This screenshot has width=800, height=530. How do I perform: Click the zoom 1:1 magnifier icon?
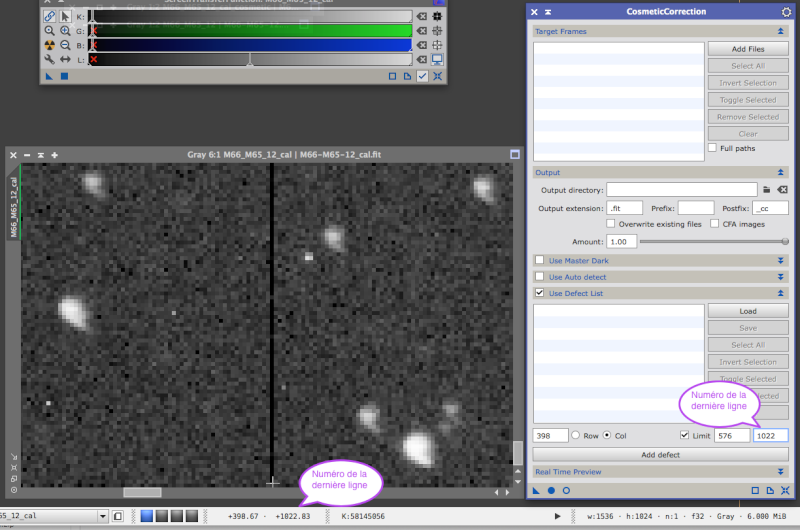coord(49,31)
